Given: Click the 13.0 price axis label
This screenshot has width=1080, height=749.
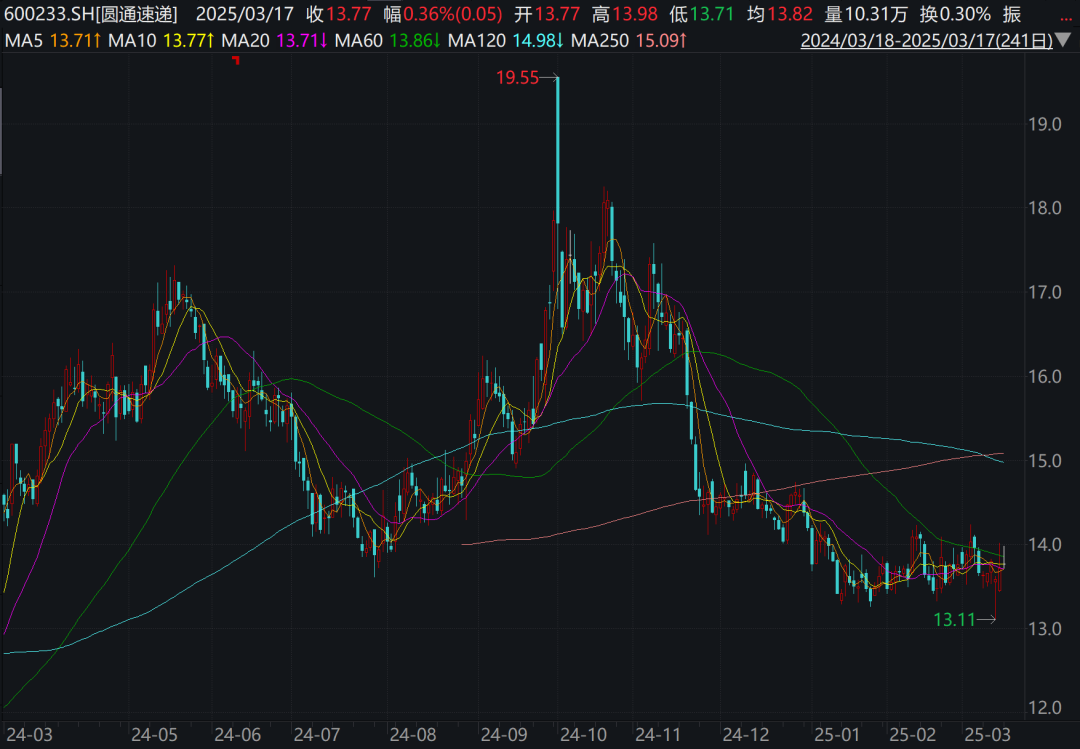Looking at the screenshot, I should 1044,628.
